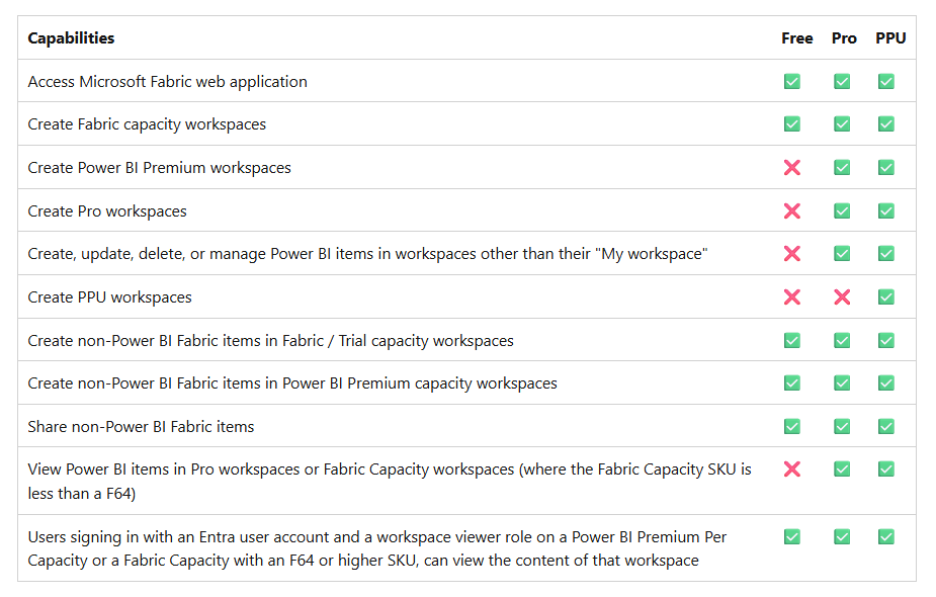Click Free red X in the "My workspace" row
Viewport: 936px width, 597px height.
[792, 254]
